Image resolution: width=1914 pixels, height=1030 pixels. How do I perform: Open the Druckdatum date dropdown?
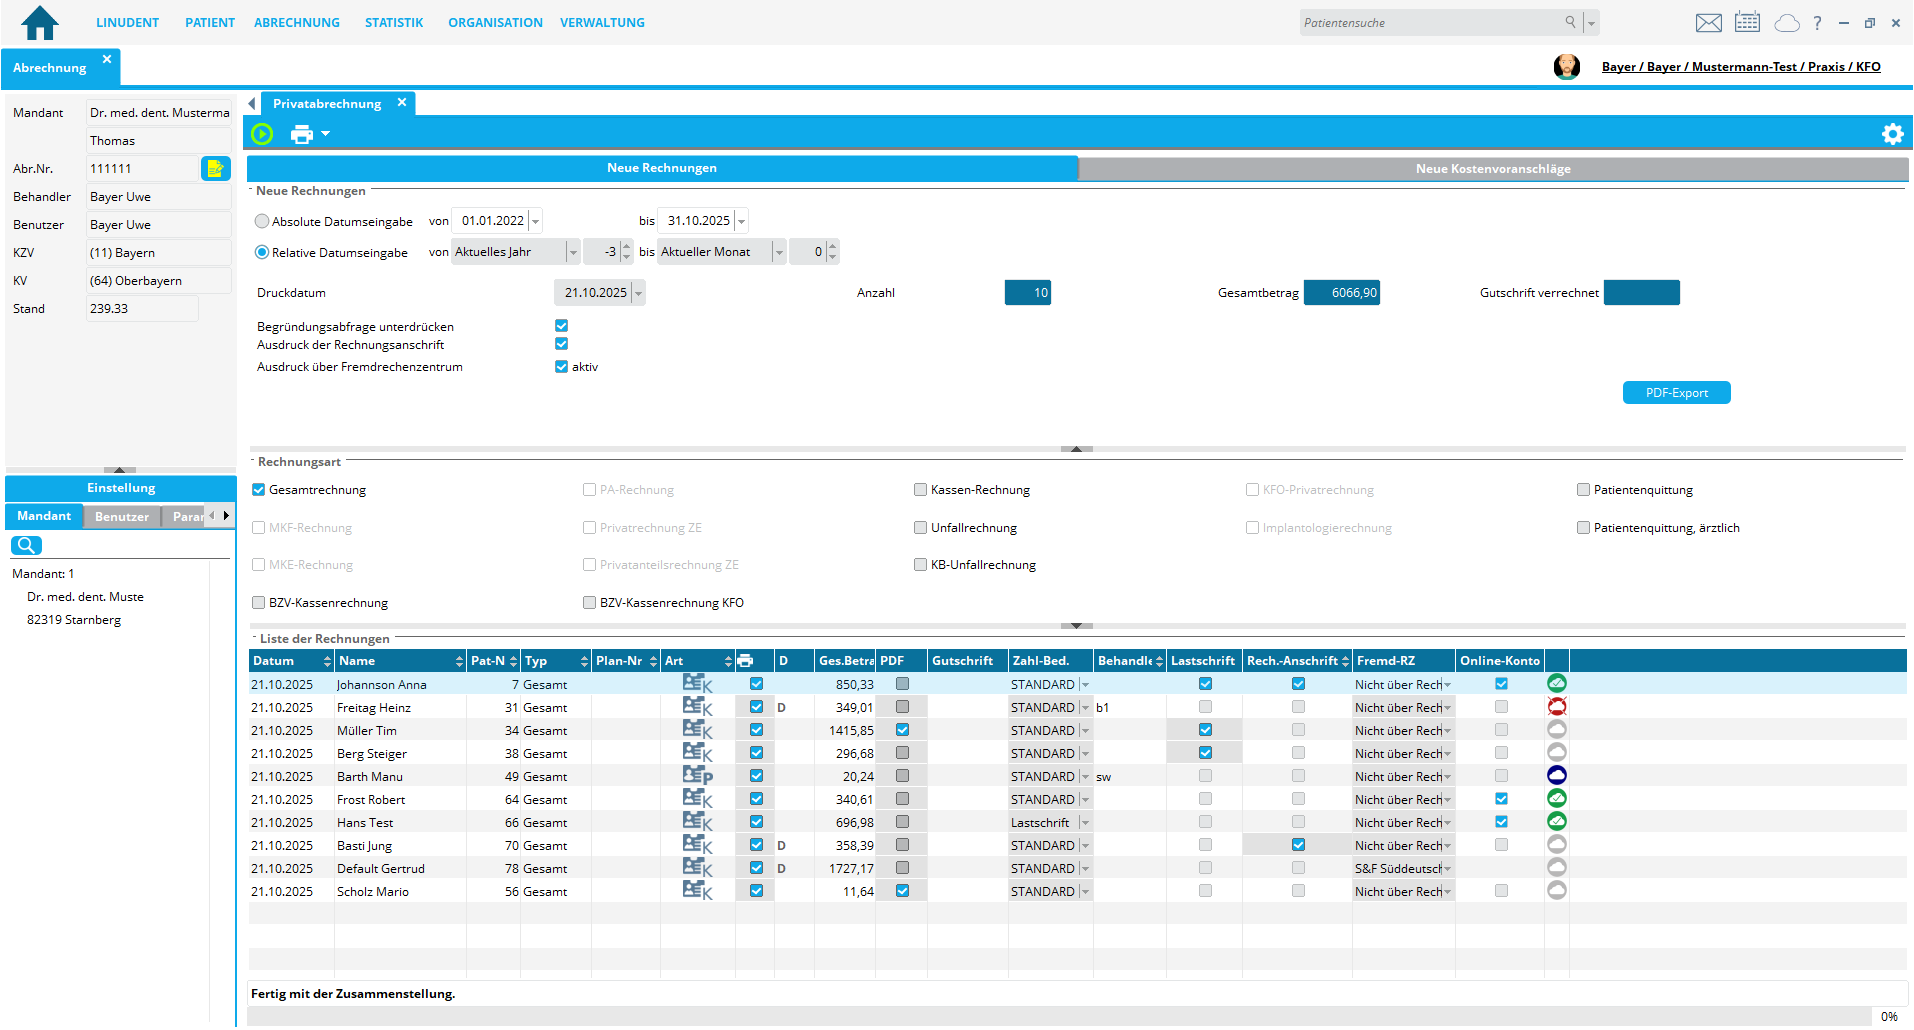tap(638, 293)
